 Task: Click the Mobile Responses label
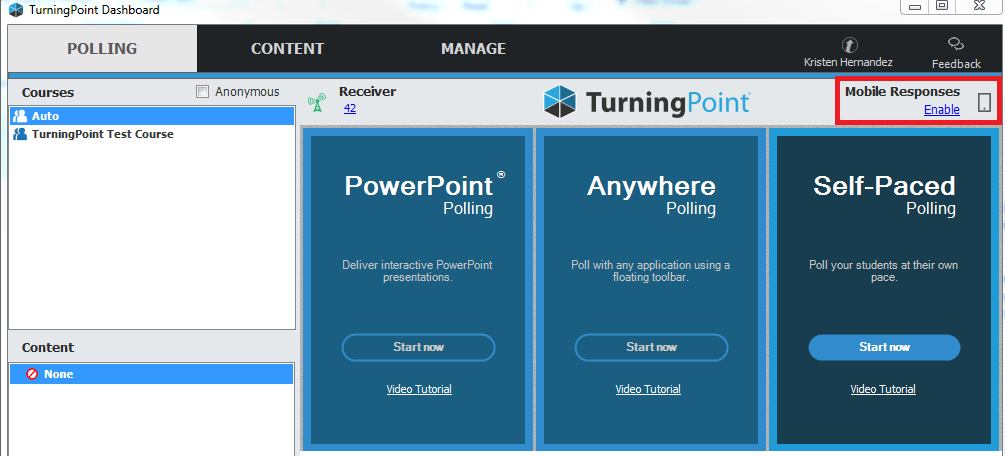coord(902,91)
